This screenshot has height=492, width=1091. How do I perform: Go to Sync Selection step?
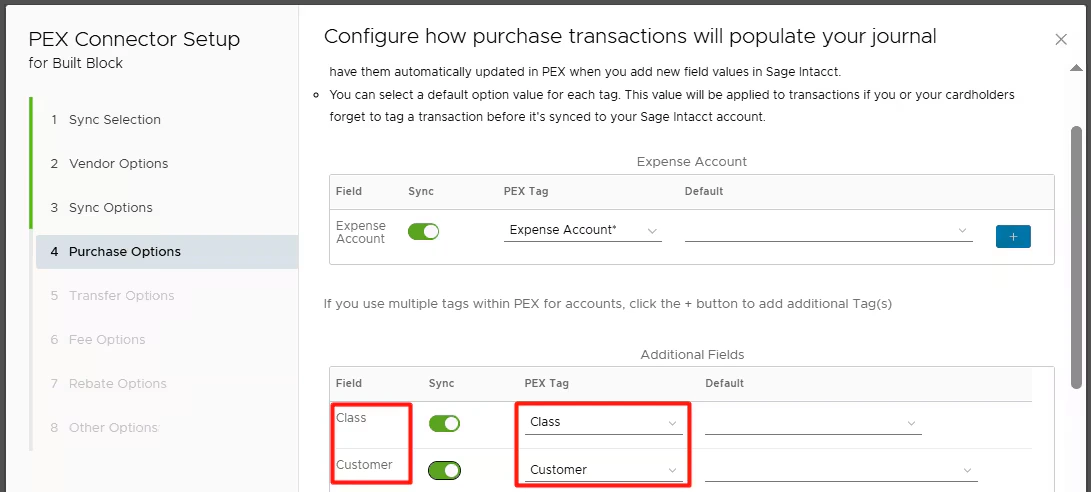click(114, 120)
